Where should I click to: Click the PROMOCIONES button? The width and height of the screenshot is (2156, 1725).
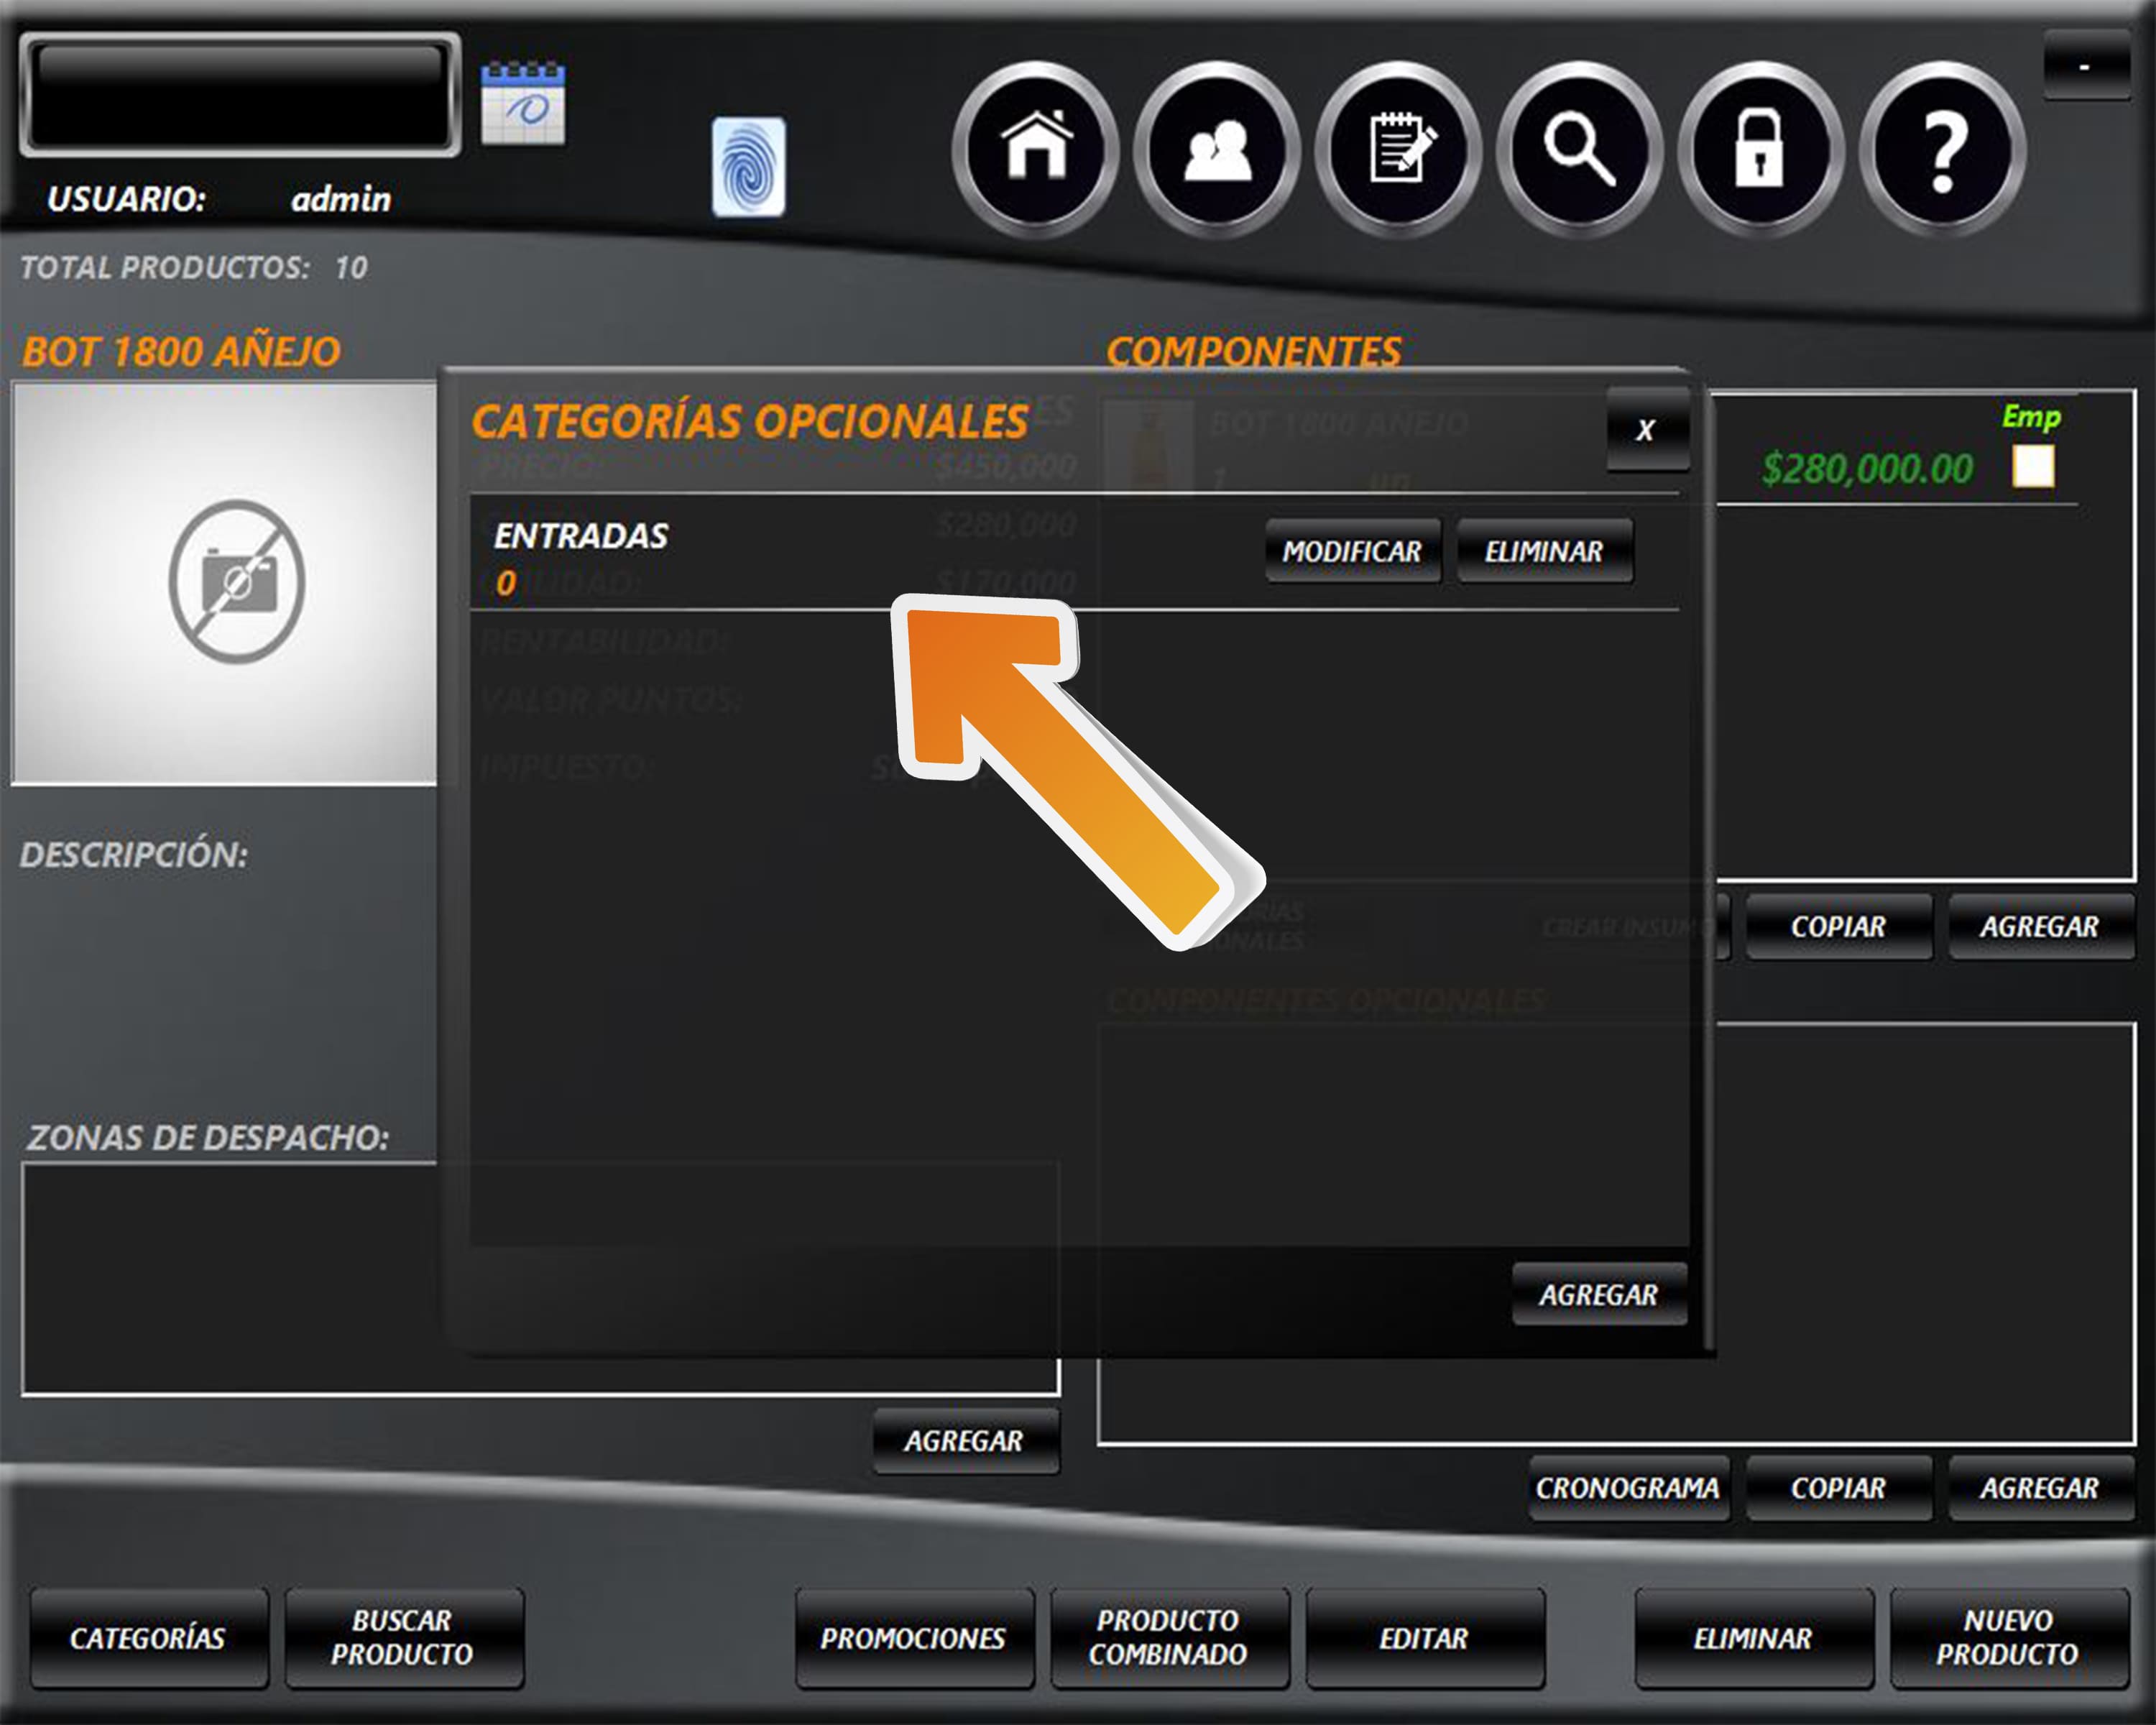(913, 1637)
